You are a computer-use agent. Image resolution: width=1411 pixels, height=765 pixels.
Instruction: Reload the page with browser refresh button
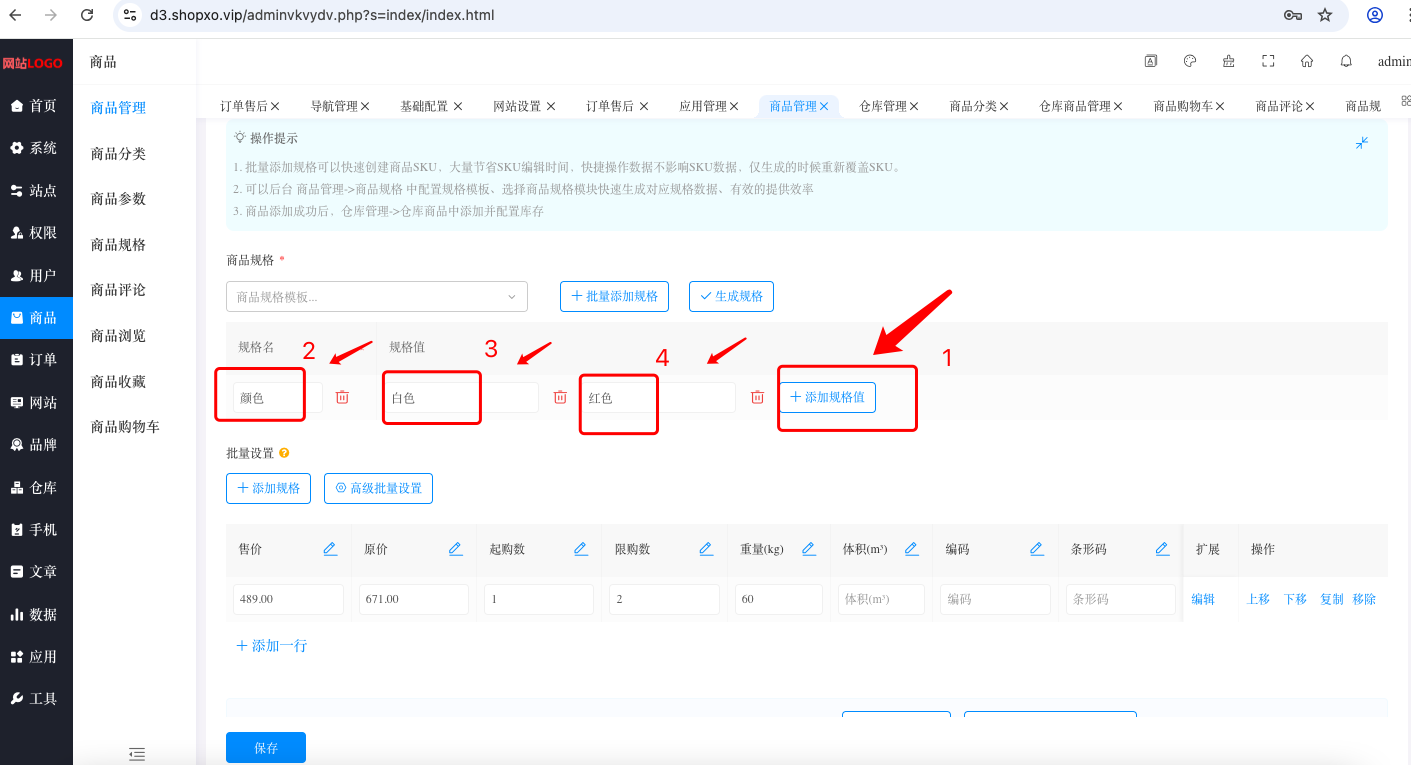[x=87, y=15]
